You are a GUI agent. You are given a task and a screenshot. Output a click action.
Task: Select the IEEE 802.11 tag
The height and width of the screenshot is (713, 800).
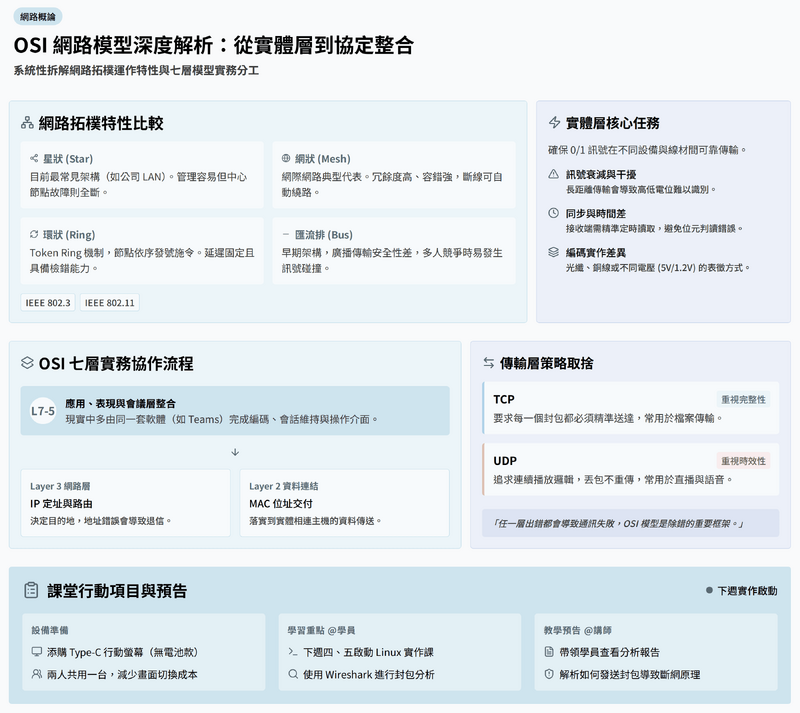[109, 302]
